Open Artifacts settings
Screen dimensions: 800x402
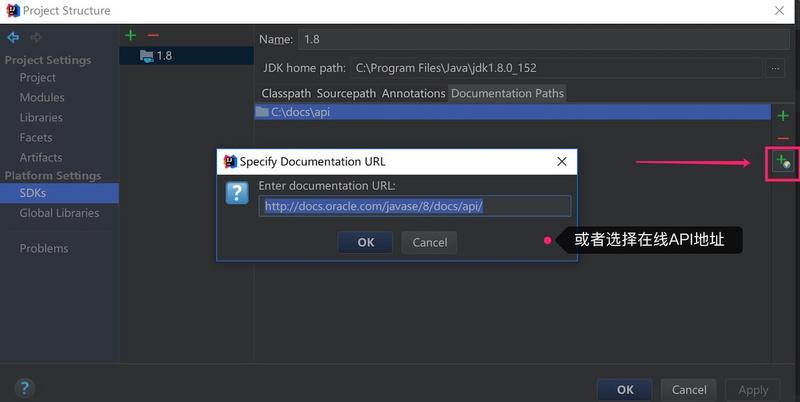click(x=41, y=157)
